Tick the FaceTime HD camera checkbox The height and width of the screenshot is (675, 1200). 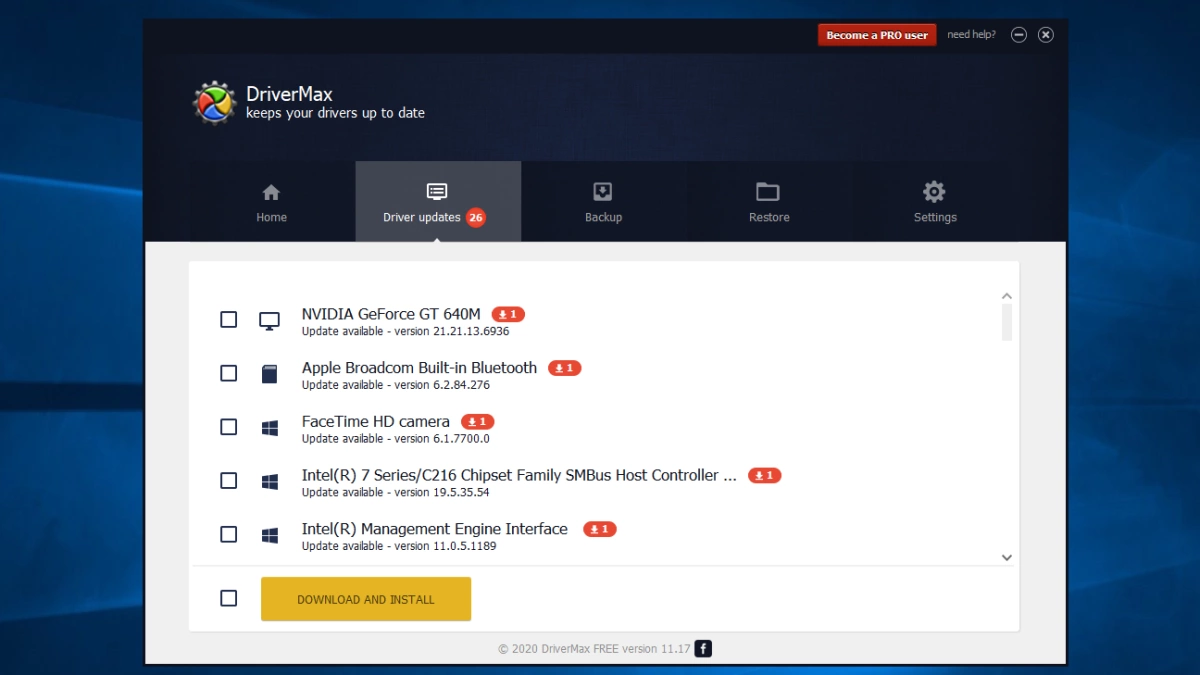pyautogui.click(x=229, y=427)
